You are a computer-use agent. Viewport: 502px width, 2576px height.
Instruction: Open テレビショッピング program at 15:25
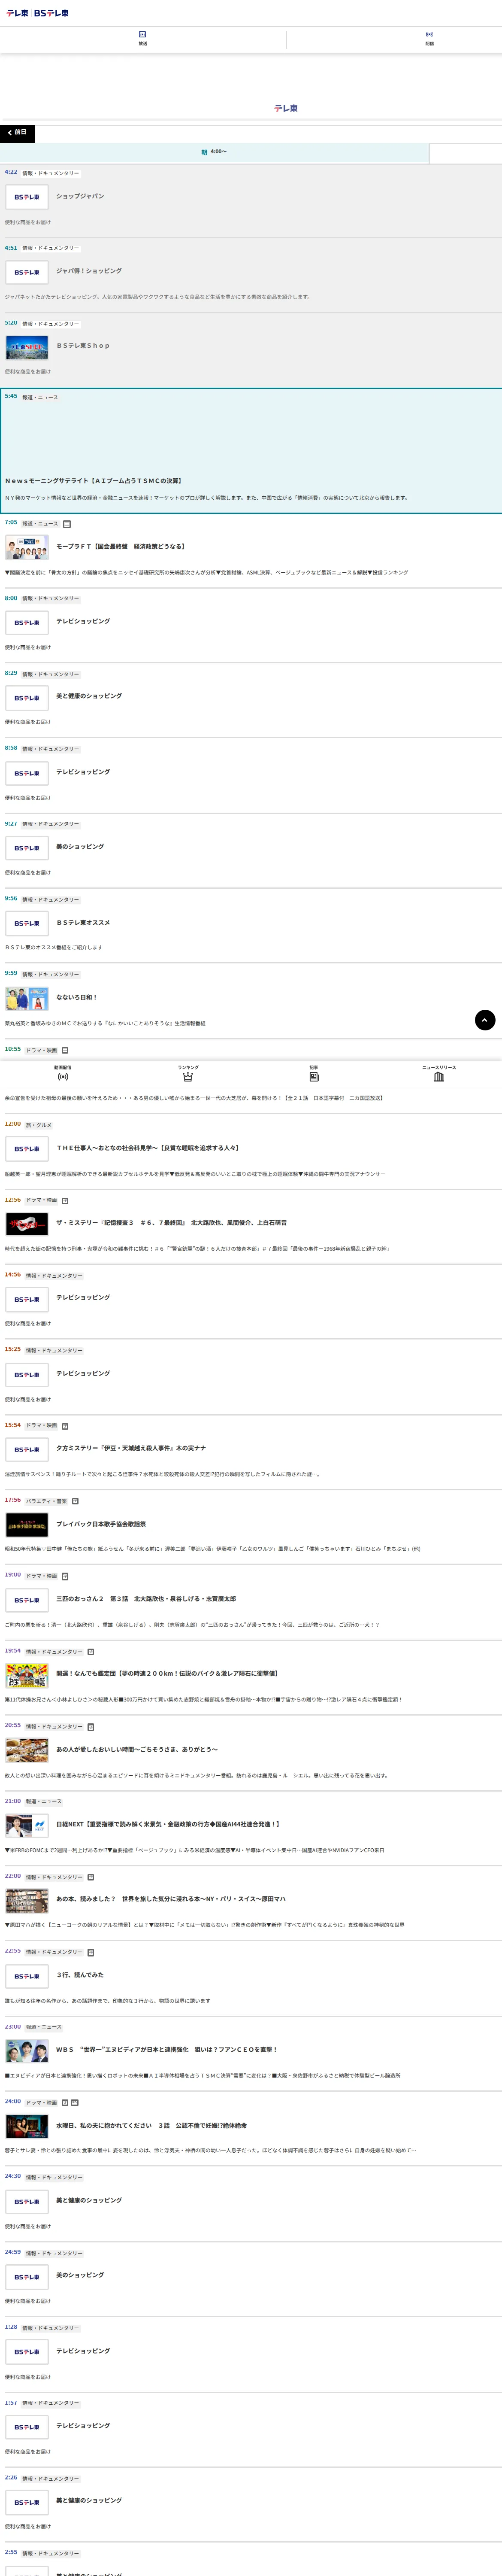tap(83, 1373)
